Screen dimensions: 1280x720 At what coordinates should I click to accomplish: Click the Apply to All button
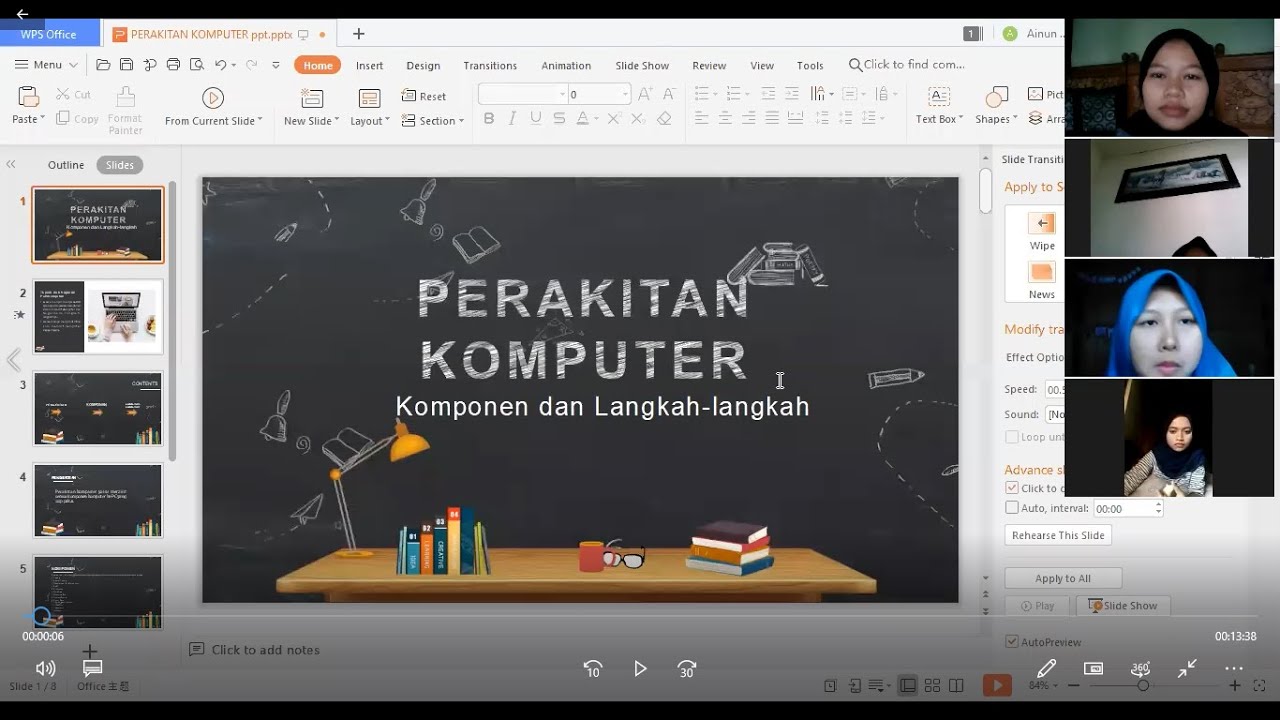click(x=1062, y=578)
